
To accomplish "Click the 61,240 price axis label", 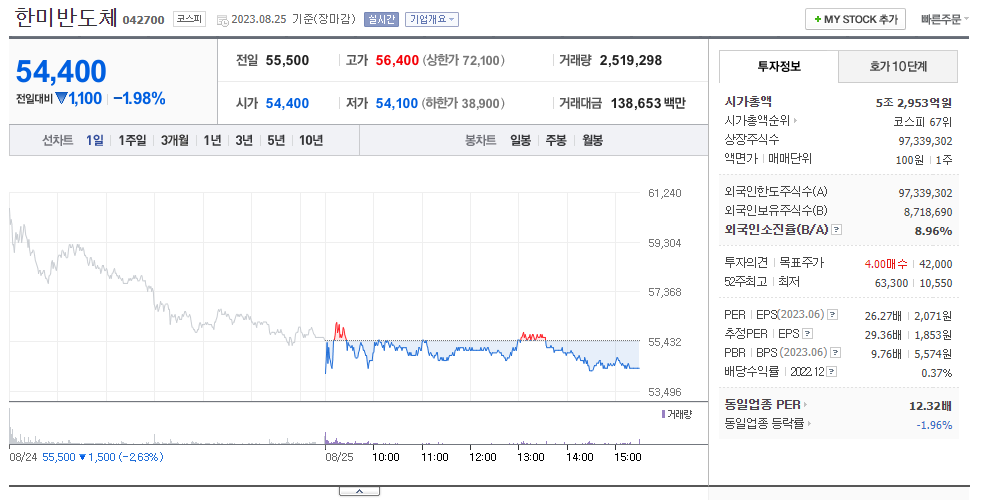I will click(665, 193).
